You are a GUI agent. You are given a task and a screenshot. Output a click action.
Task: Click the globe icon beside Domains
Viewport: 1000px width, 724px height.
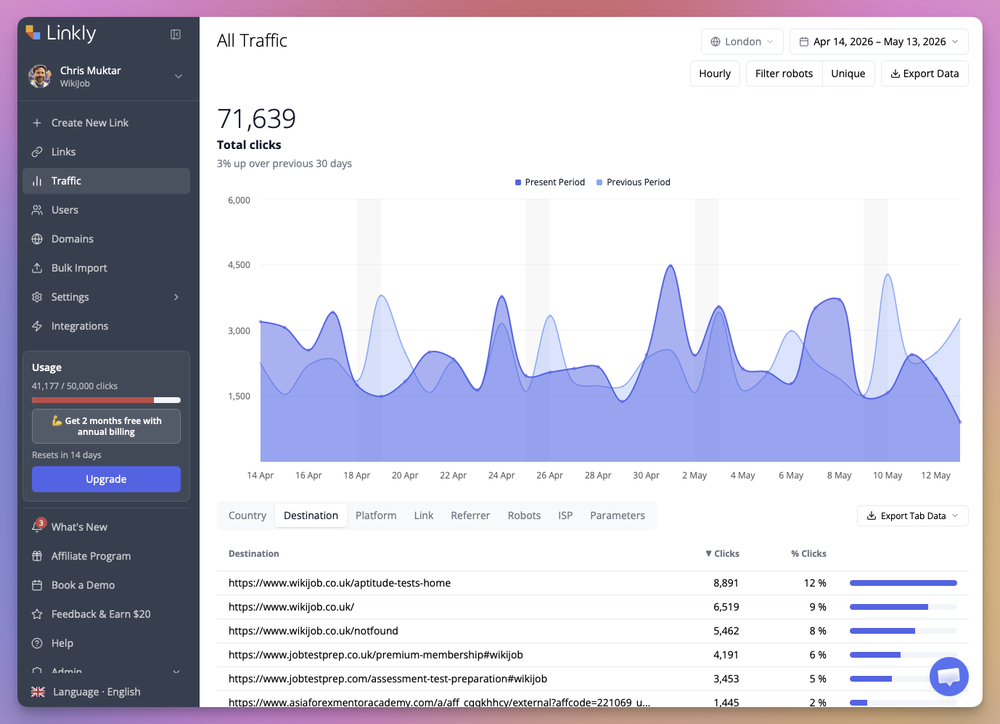click(37, 239)
